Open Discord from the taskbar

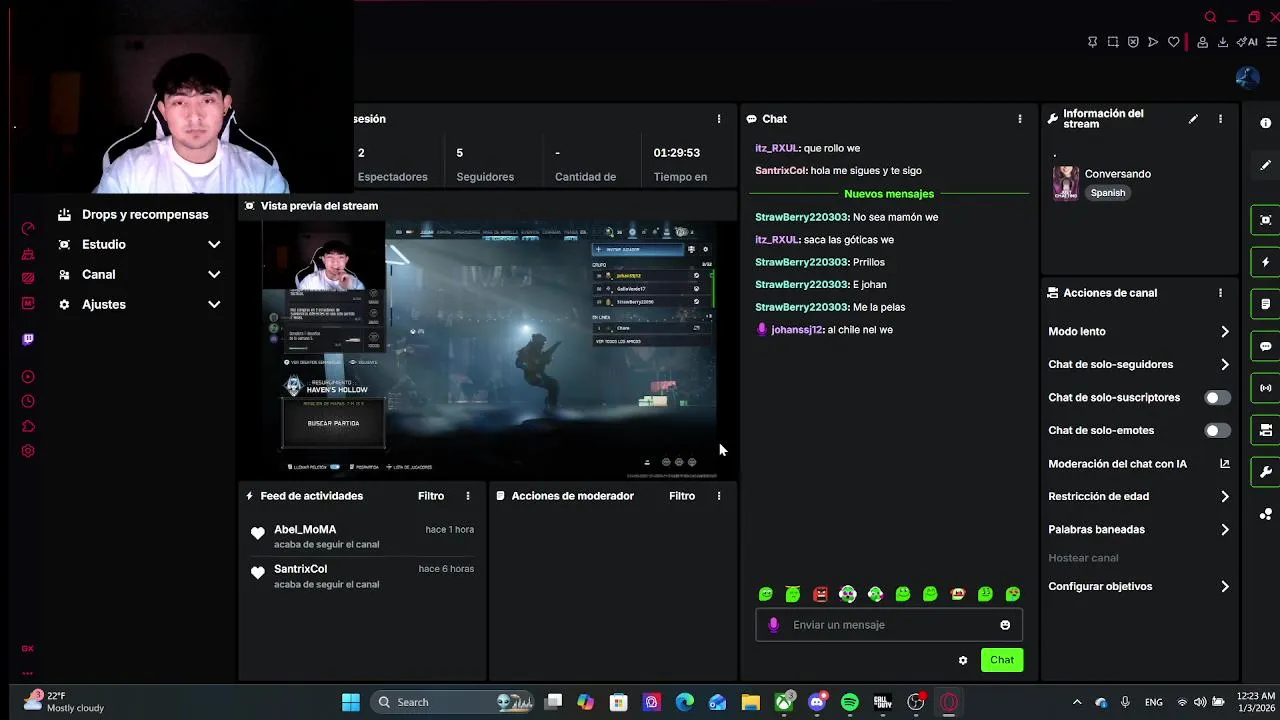point(817,702)
